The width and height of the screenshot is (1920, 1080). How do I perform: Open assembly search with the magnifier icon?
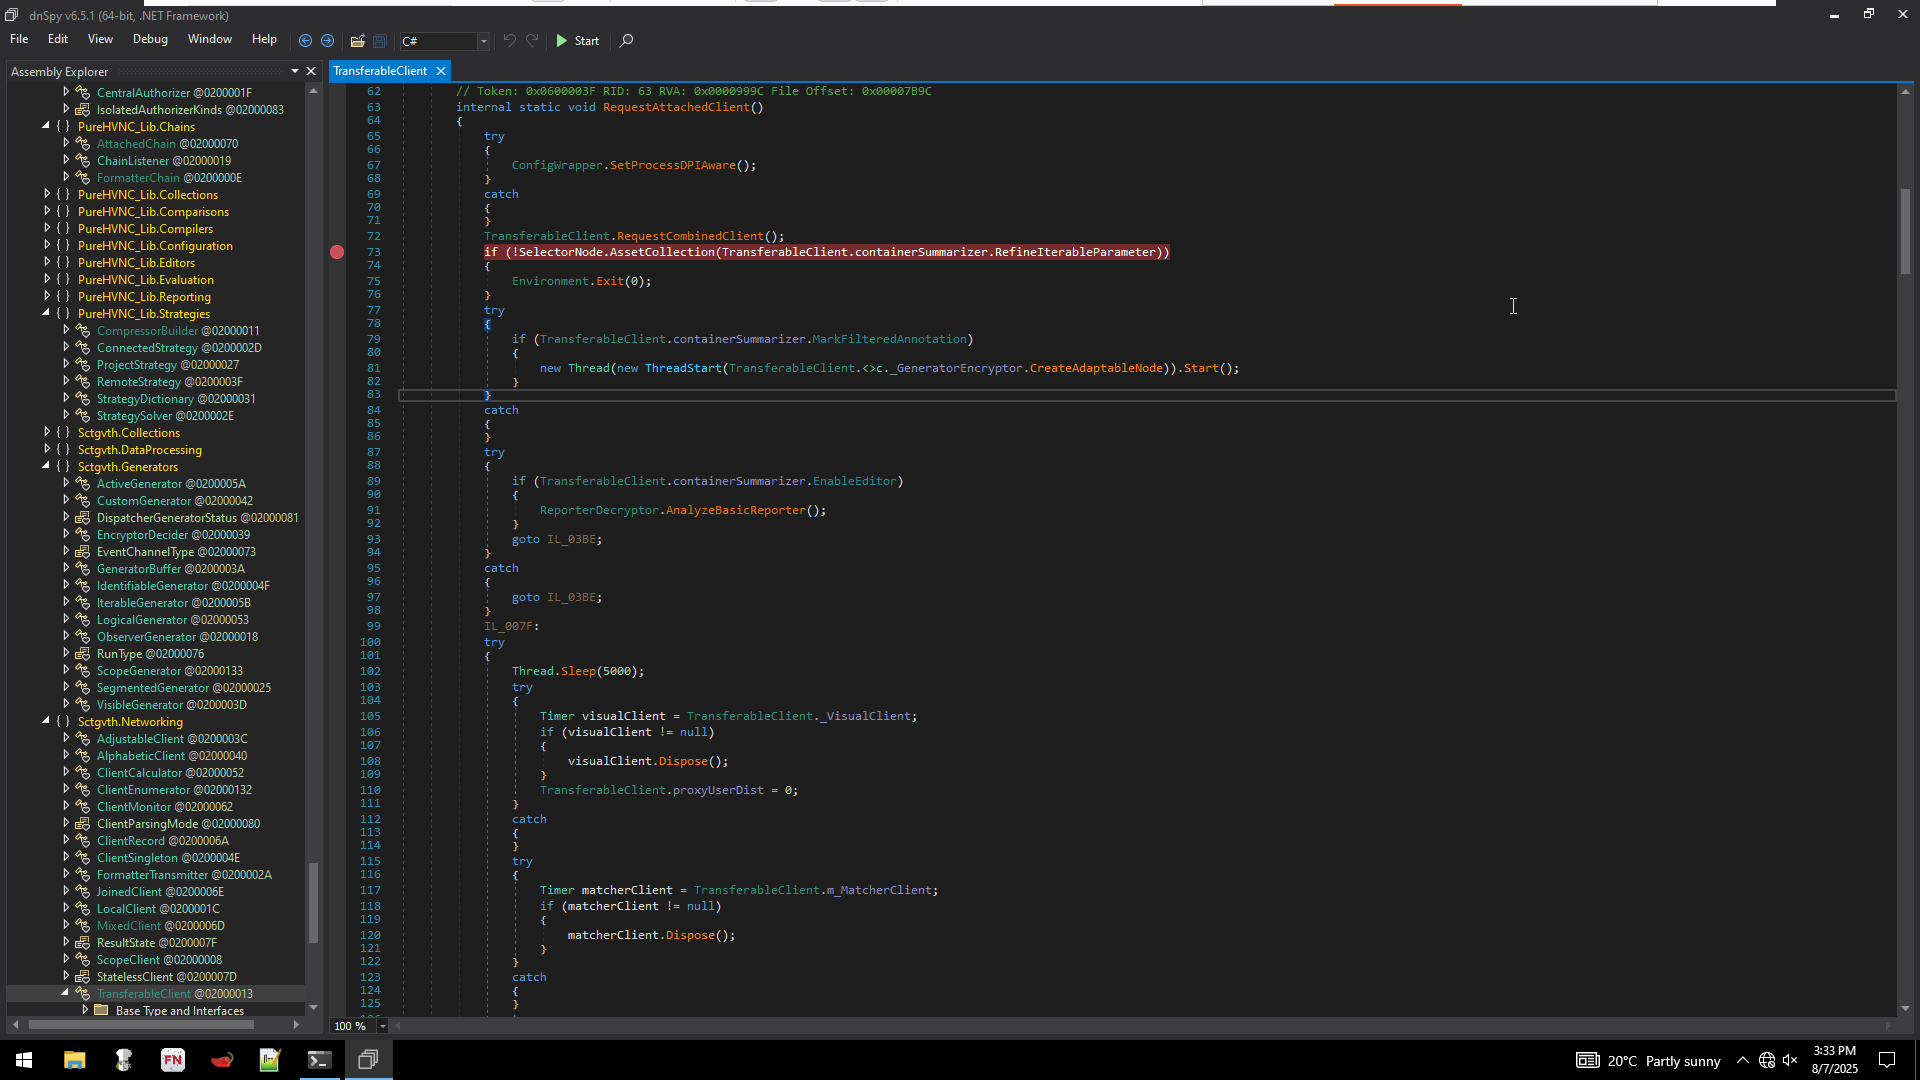626,41
